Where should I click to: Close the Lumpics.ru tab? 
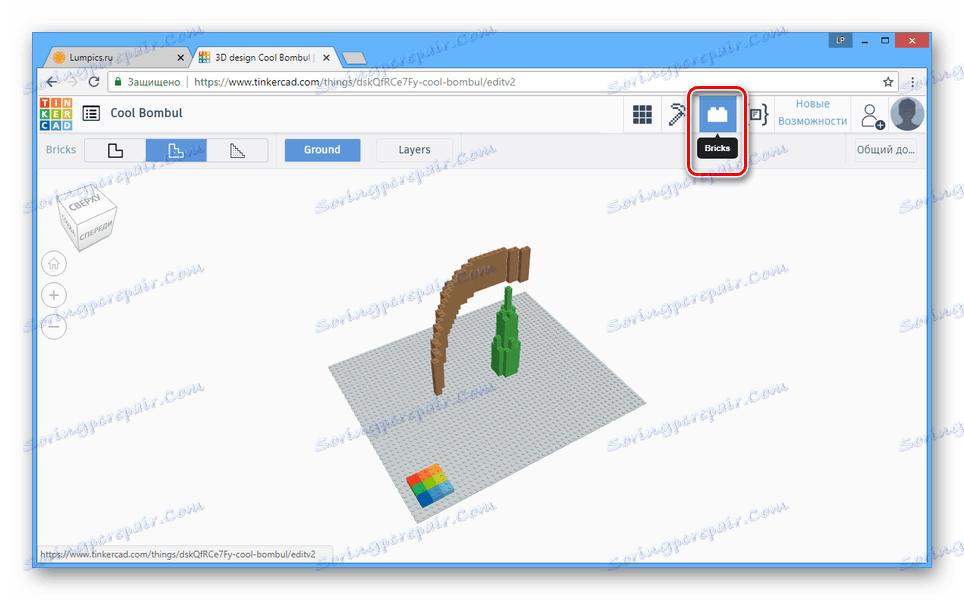180,58
